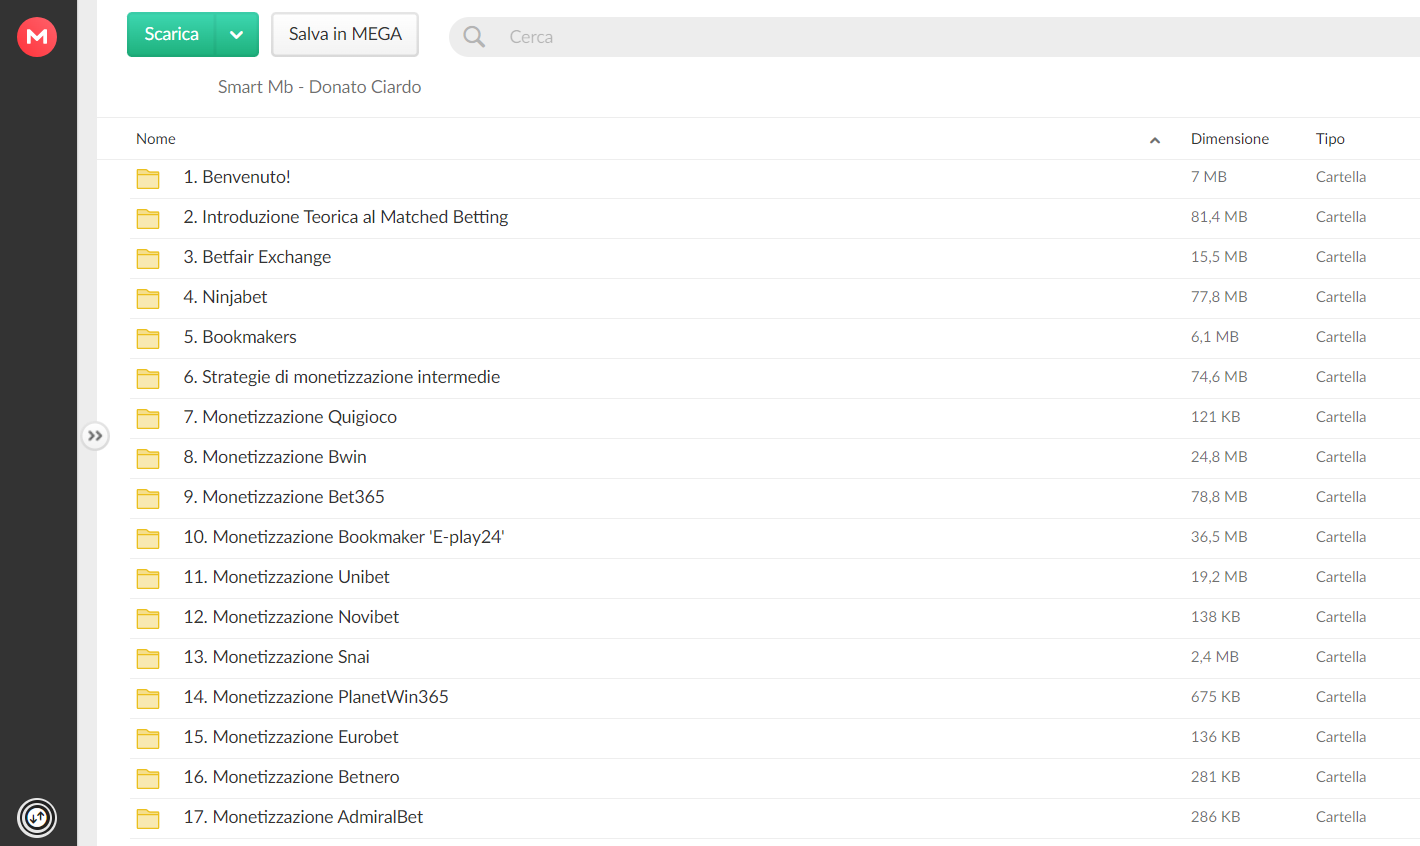1420x846 pixels.
Task: Click the folder icon of 6. Strategie di monetizzazione
Action: pos(148,378)
